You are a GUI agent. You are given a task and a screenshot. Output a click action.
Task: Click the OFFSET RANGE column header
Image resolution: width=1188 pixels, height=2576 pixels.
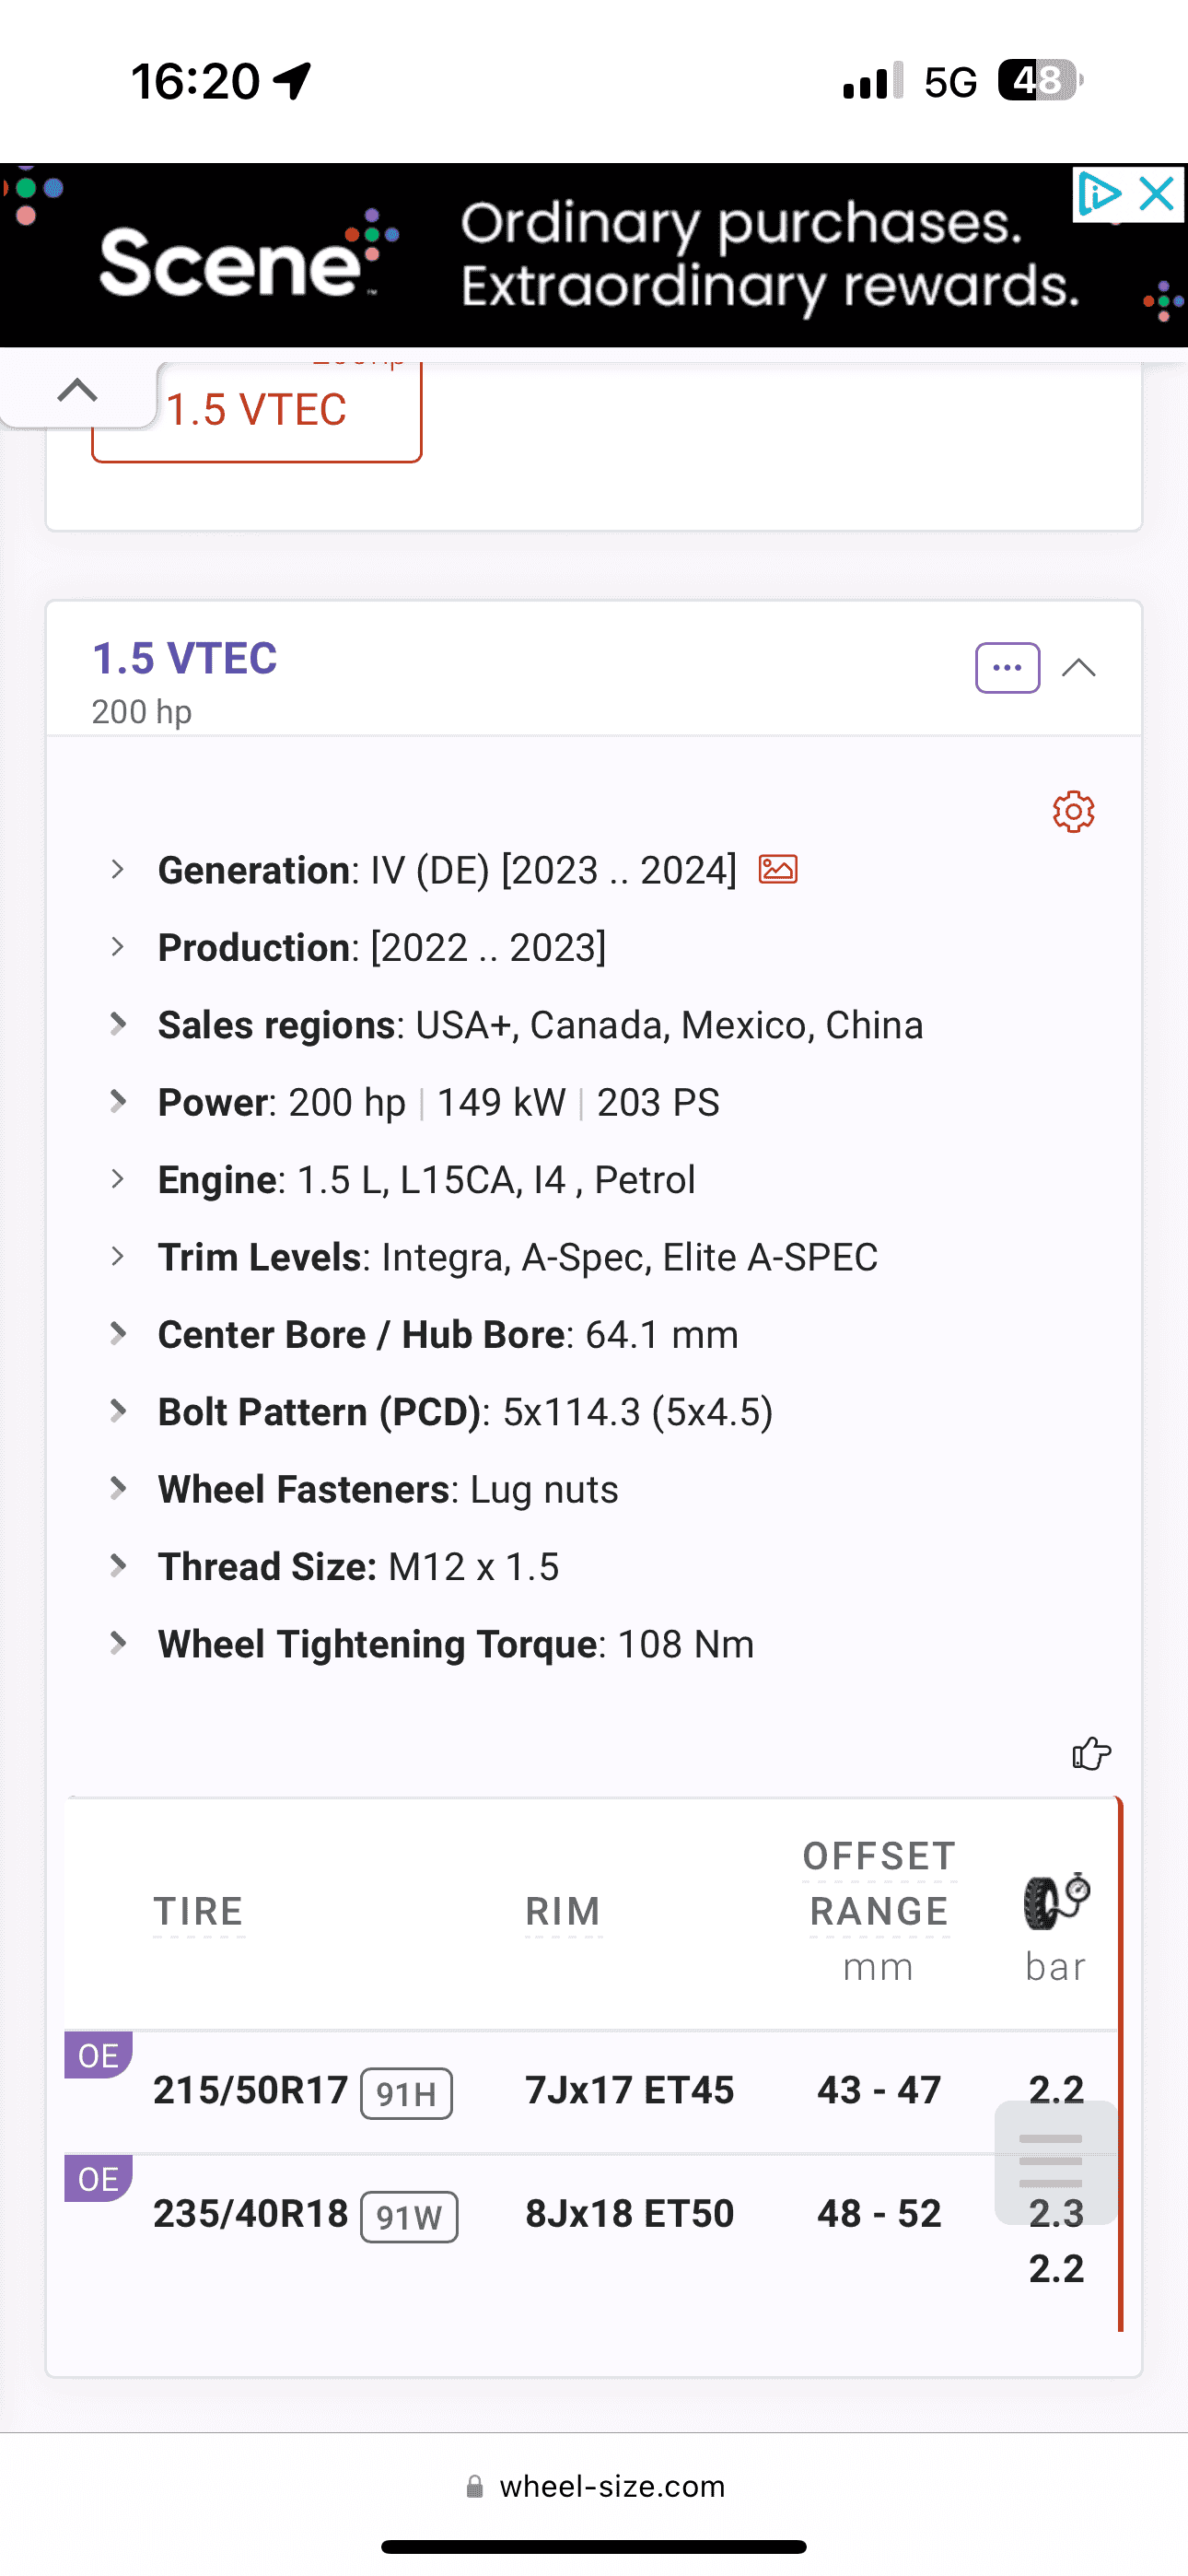[x=879, y=1884]
